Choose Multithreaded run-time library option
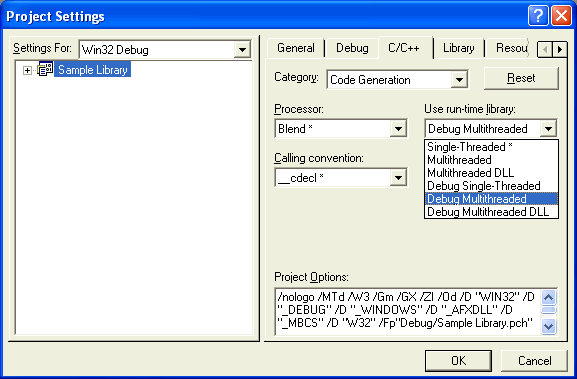The image size is (577, 379). [491, 160]
